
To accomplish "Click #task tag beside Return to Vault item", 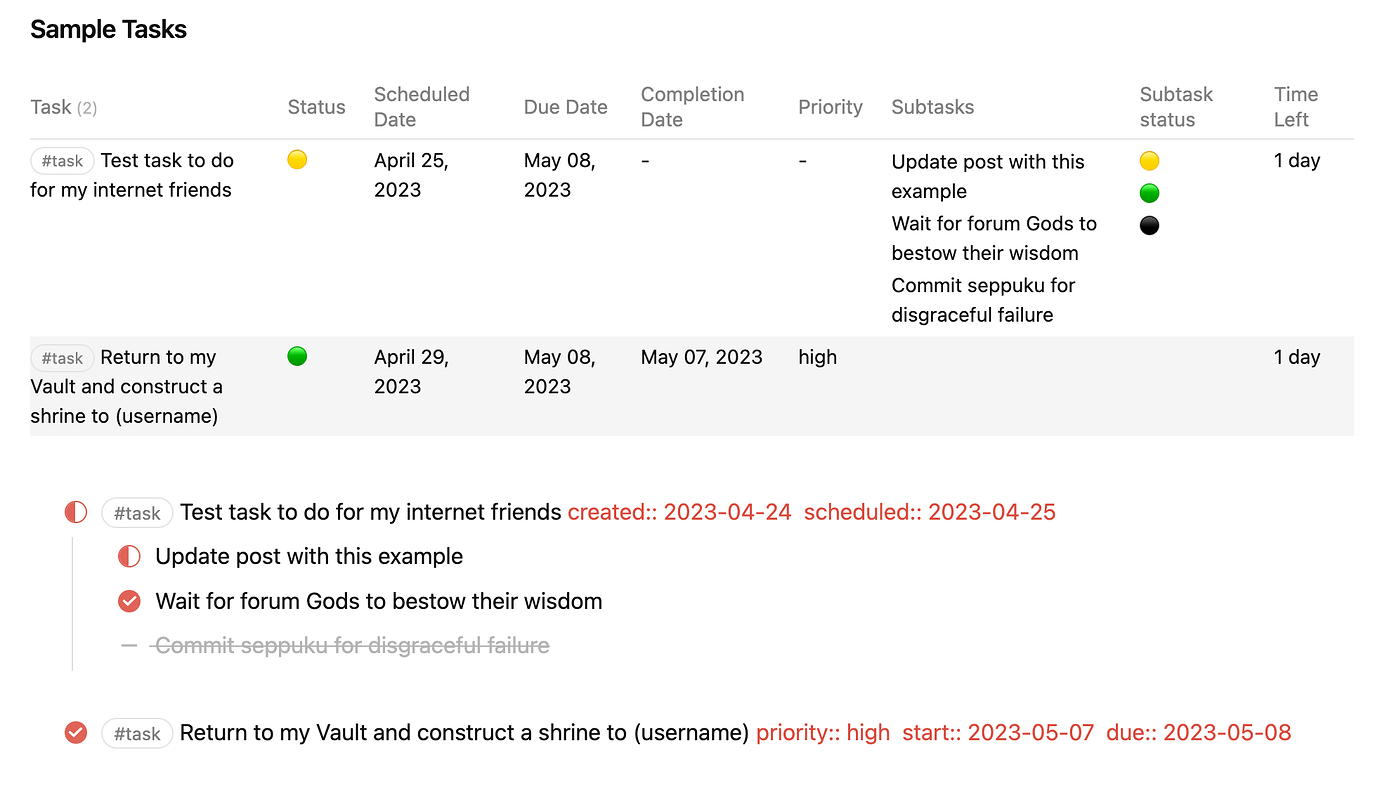I will click(137, 733).
